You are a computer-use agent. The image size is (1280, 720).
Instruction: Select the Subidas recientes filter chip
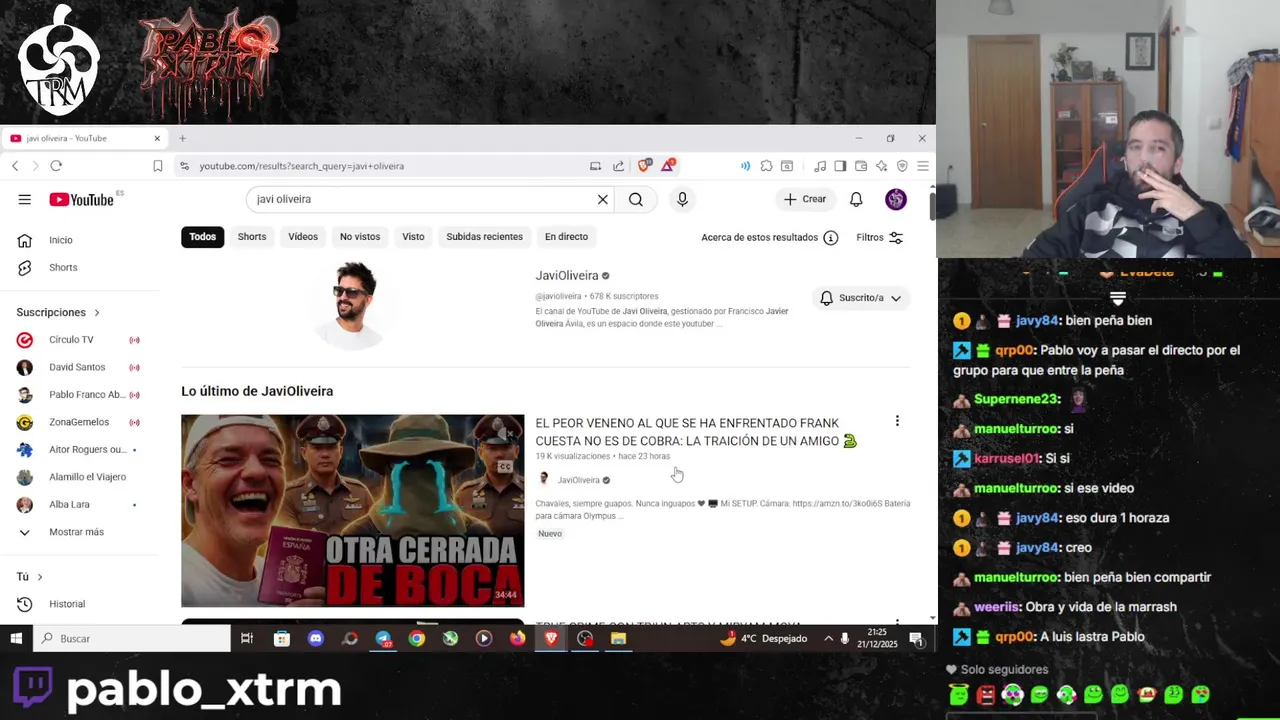coord(484,237)
